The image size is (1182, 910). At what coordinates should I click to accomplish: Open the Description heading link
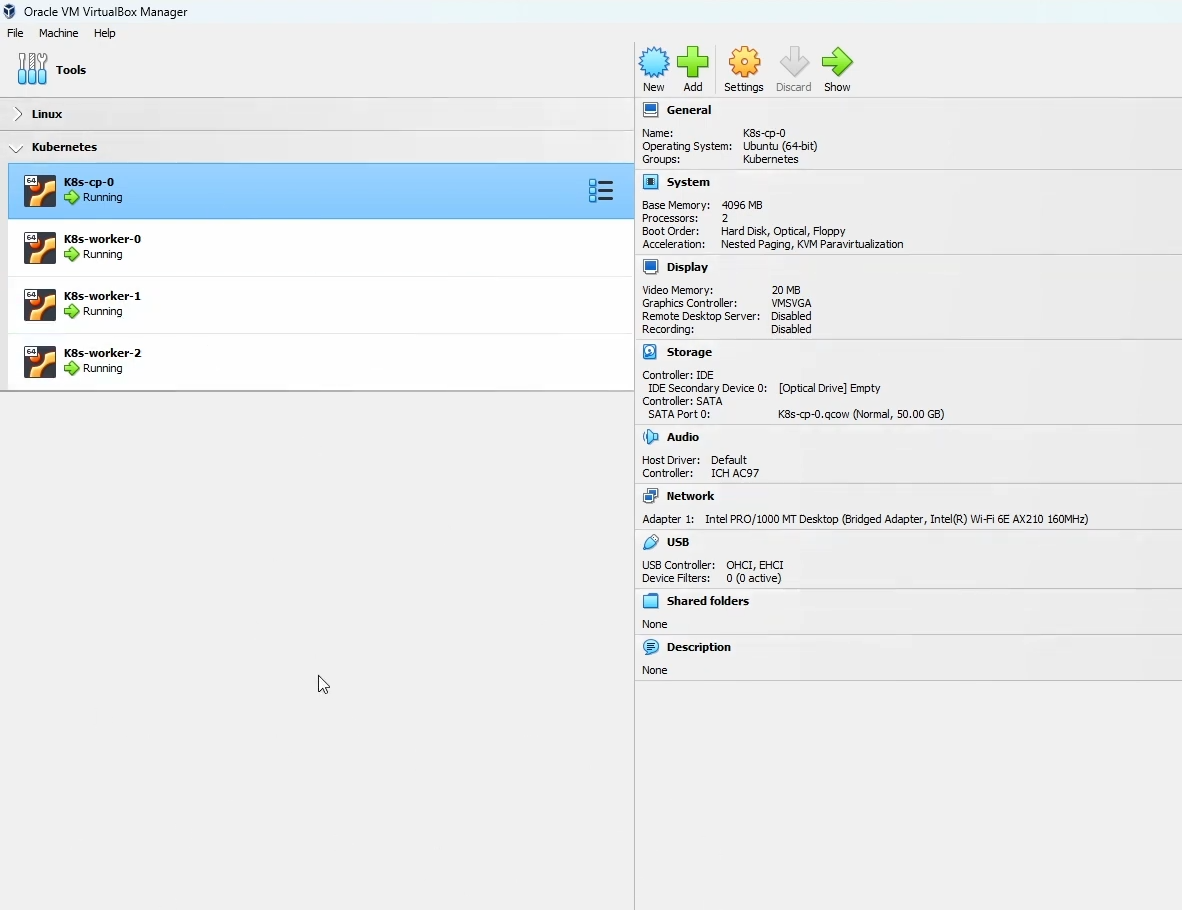pyautogui.click(x=699, y=647)
